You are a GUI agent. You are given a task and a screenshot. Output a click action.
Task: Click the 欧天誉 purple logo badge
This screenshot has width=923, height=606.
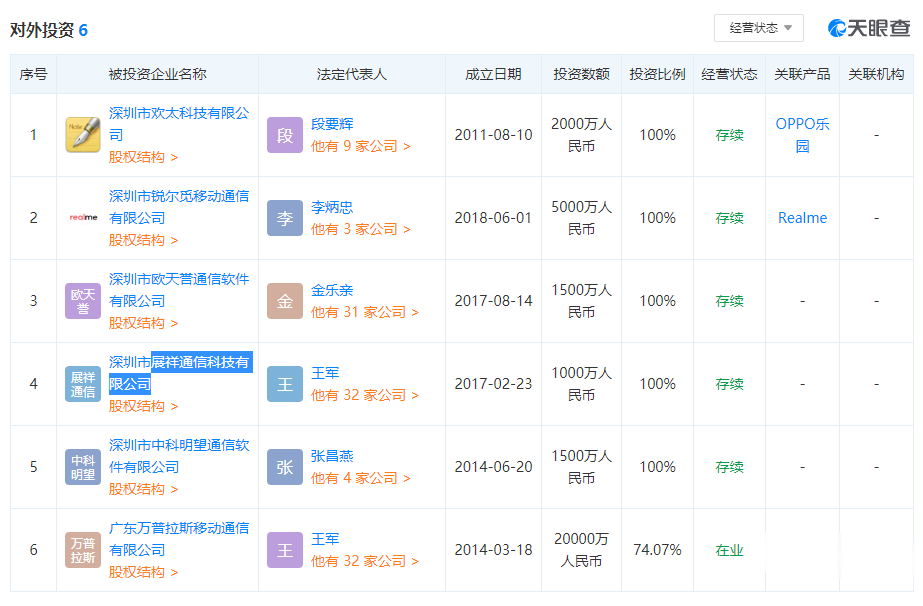[83, 301]
